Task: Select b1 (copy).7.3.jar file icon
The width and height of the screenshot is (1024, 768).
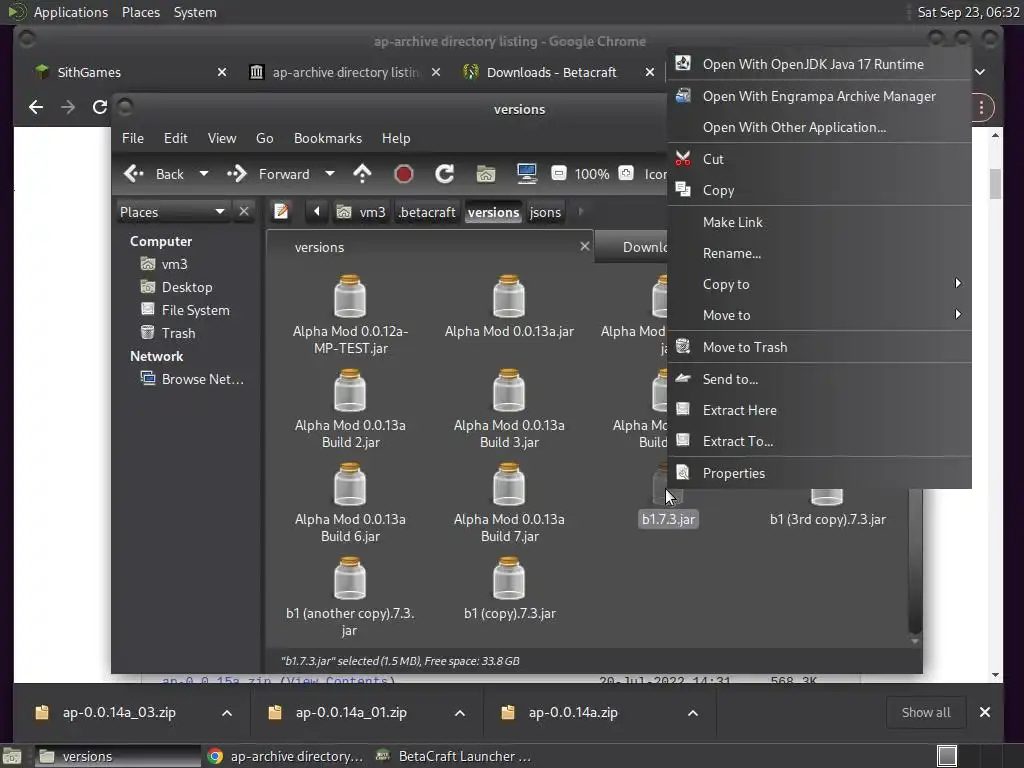Action: 509,578
